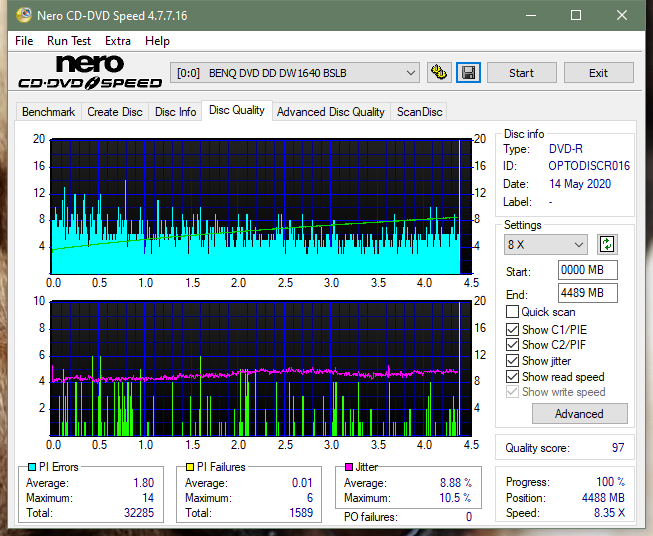This screenshot has width=653, height=536.
Task: Click the date value 14 May 2020
Action: pos(580,184)
